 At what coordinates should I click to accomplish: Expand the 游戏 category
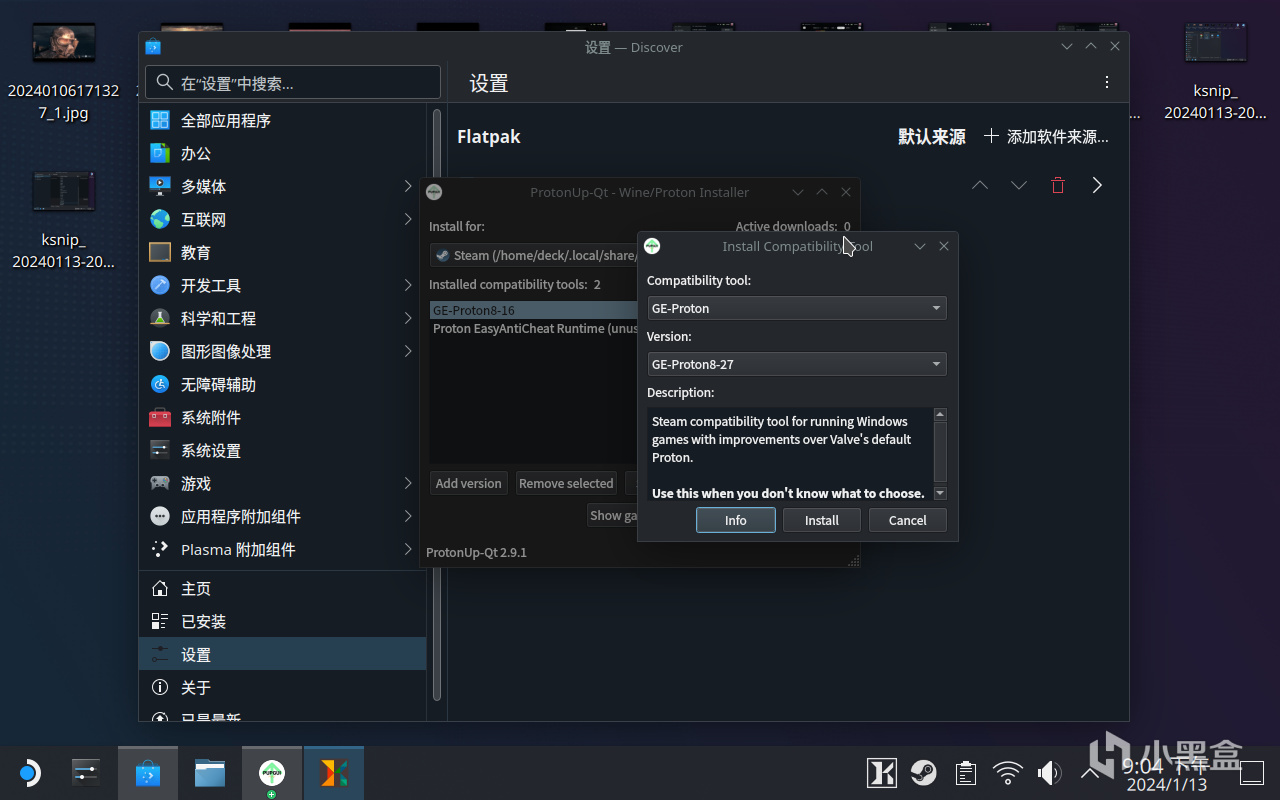[408, 483]
